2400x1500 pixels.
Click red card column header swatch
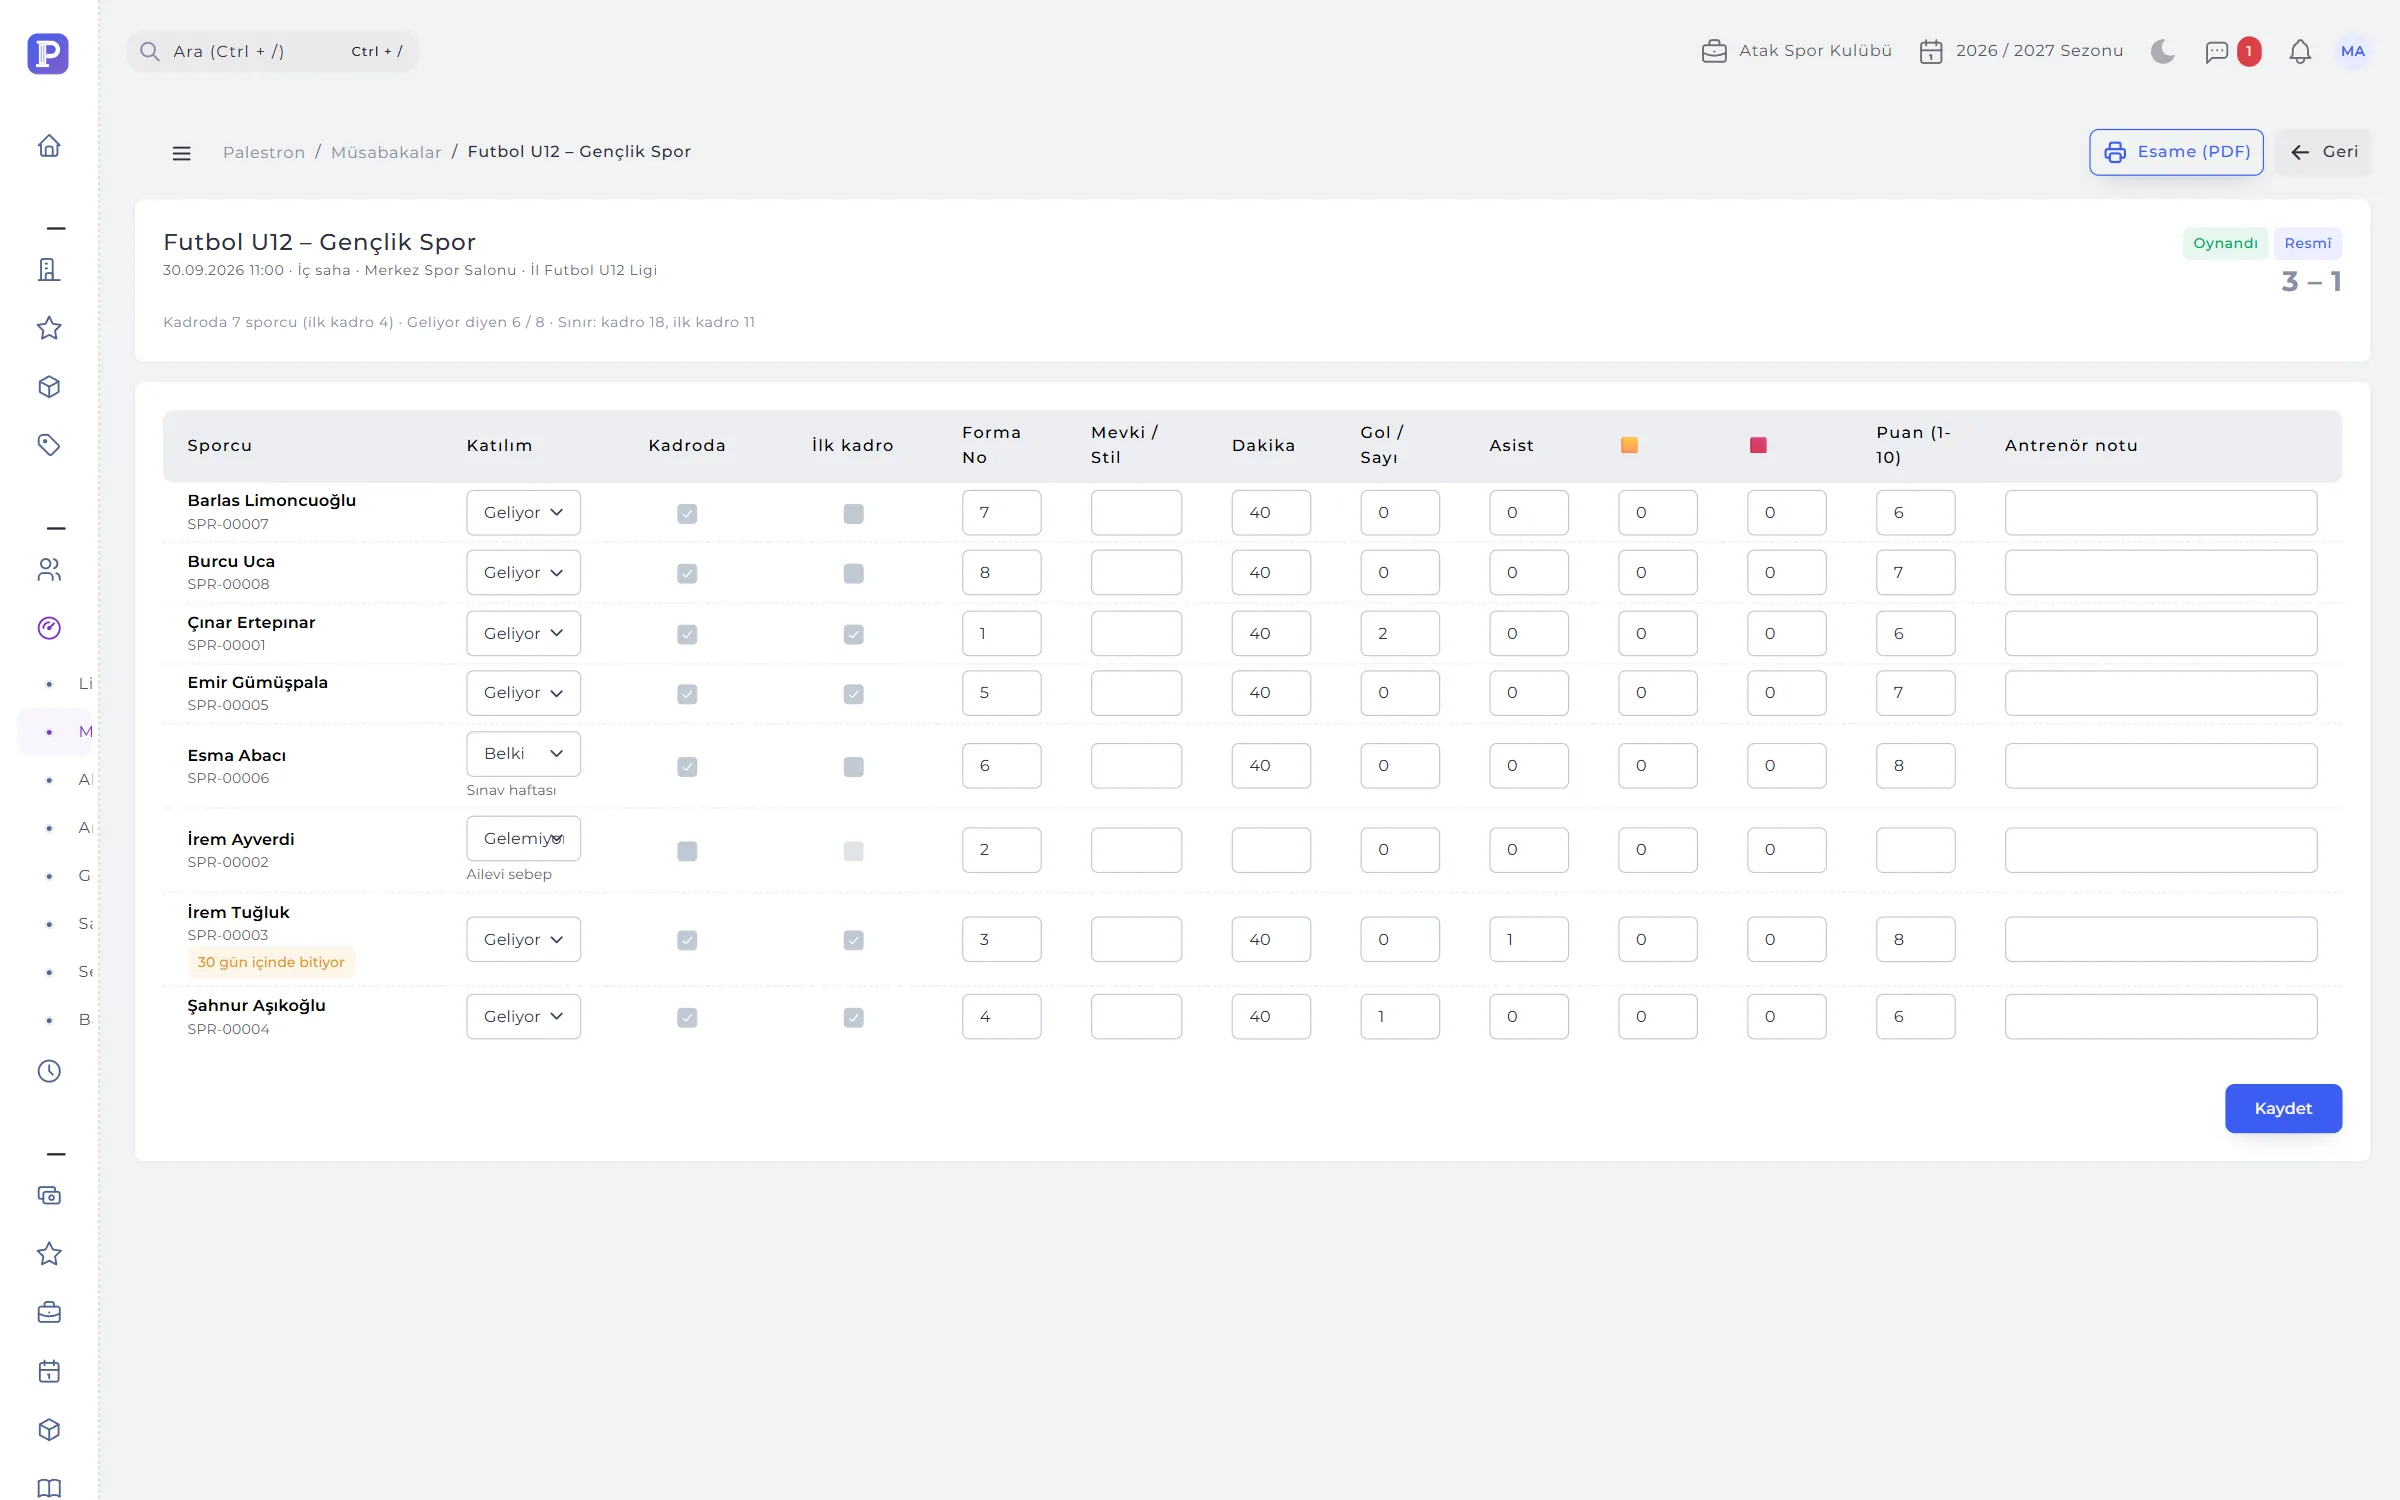point(1758,445)
